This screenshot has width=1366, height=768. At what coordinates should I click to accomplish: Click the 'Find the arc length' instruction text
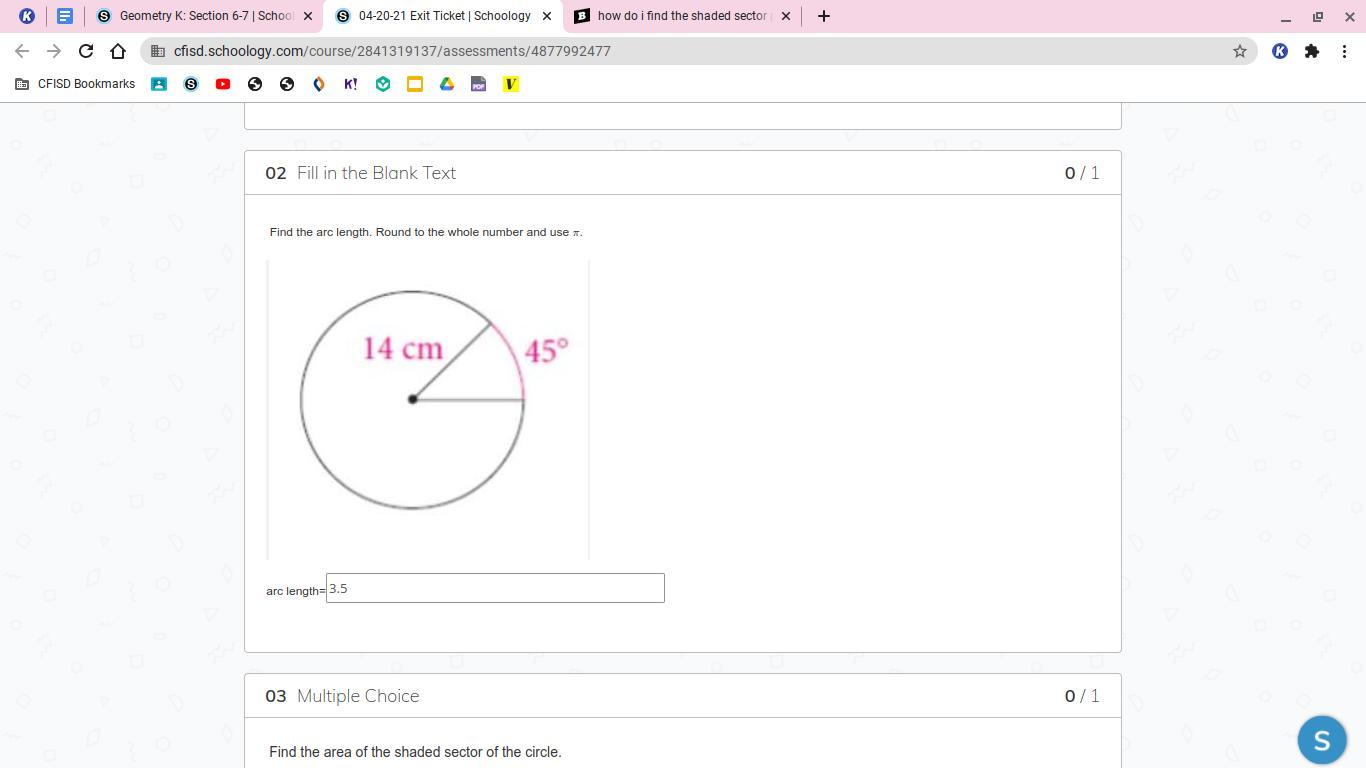[x=426, y=232]
